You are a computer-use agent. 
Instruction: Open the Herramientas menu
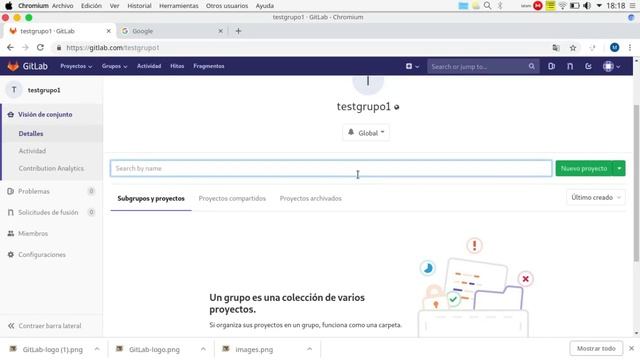(x=179, y=6)
